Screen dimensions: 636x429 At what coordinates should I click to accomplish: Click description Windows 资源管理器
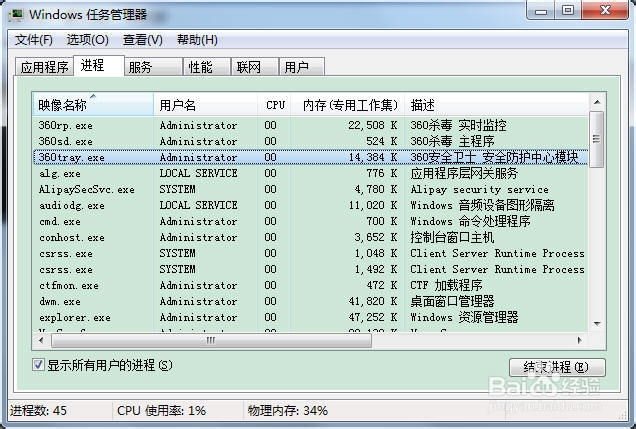click(x=464, y=317)
